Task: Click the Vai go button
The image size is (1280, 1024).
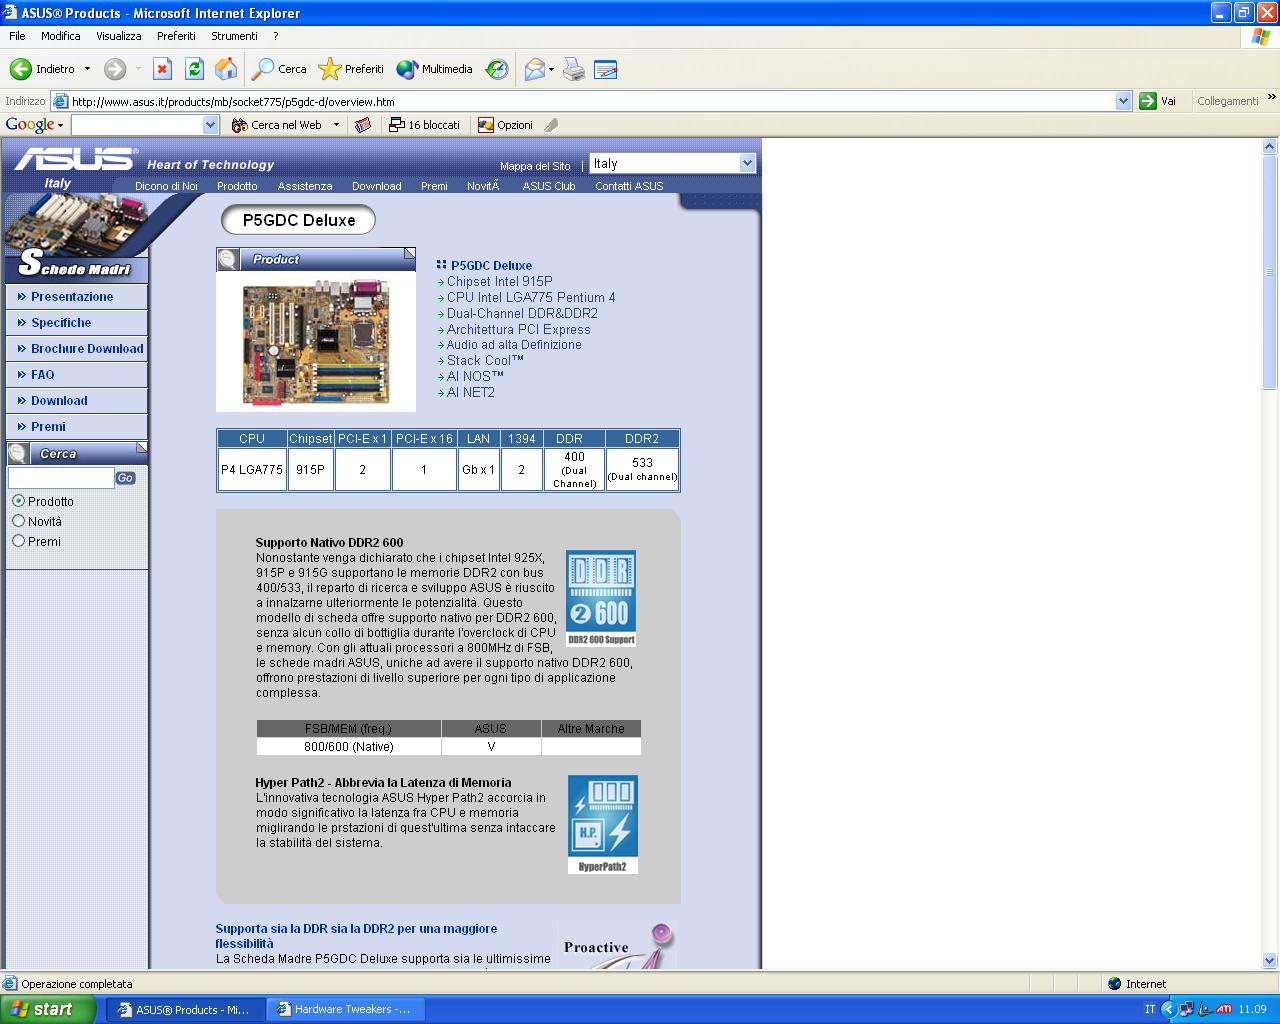Action: [x=1158, y=101]
